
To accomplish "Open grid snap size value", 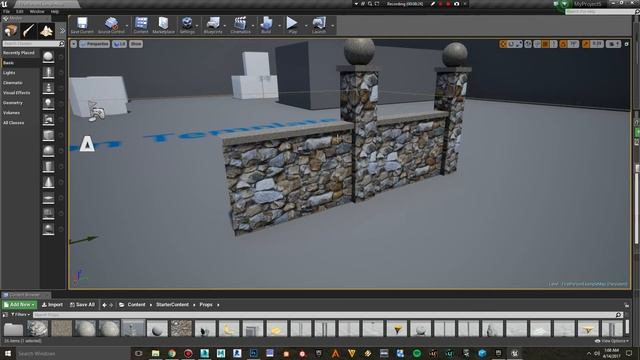I will click(x=553, y=44).
